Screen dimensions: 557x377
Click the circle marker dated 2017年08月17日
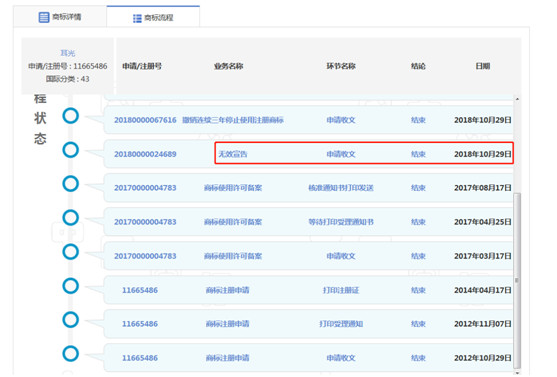pyautogui.click(x=71, y=184)
